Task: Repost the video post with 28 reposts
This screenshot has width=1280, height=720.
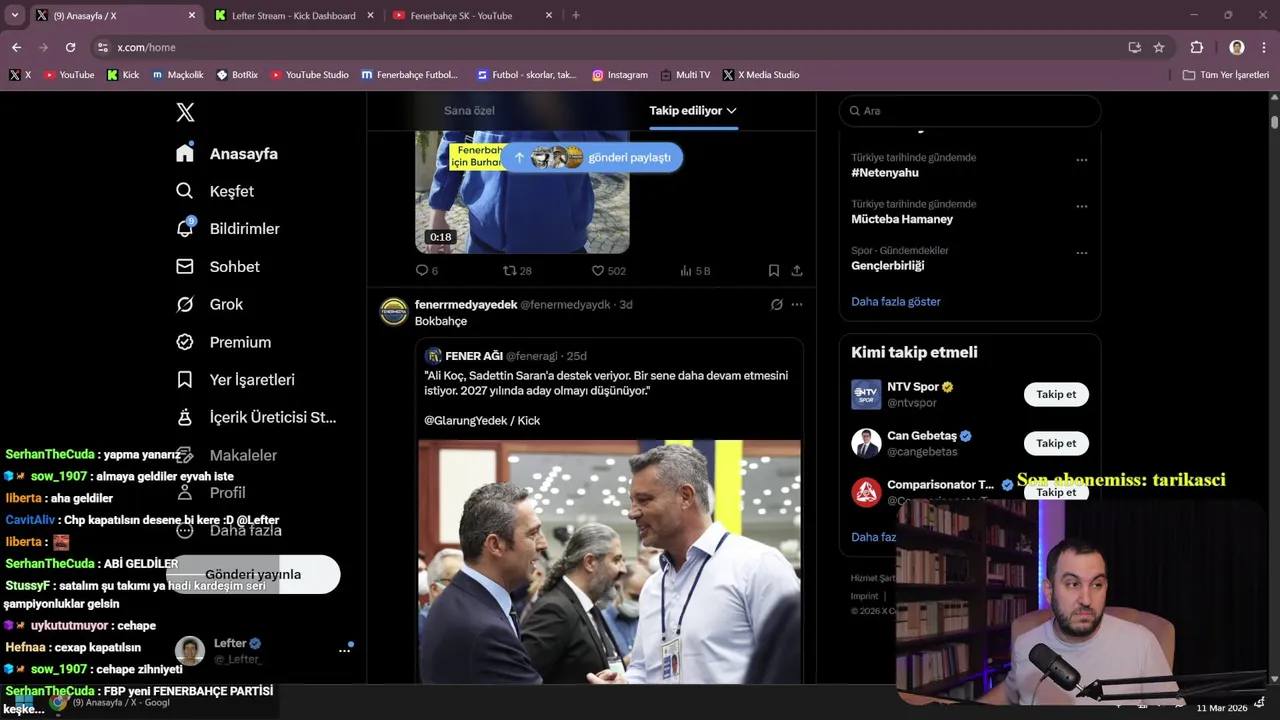Action: [517, 271]
